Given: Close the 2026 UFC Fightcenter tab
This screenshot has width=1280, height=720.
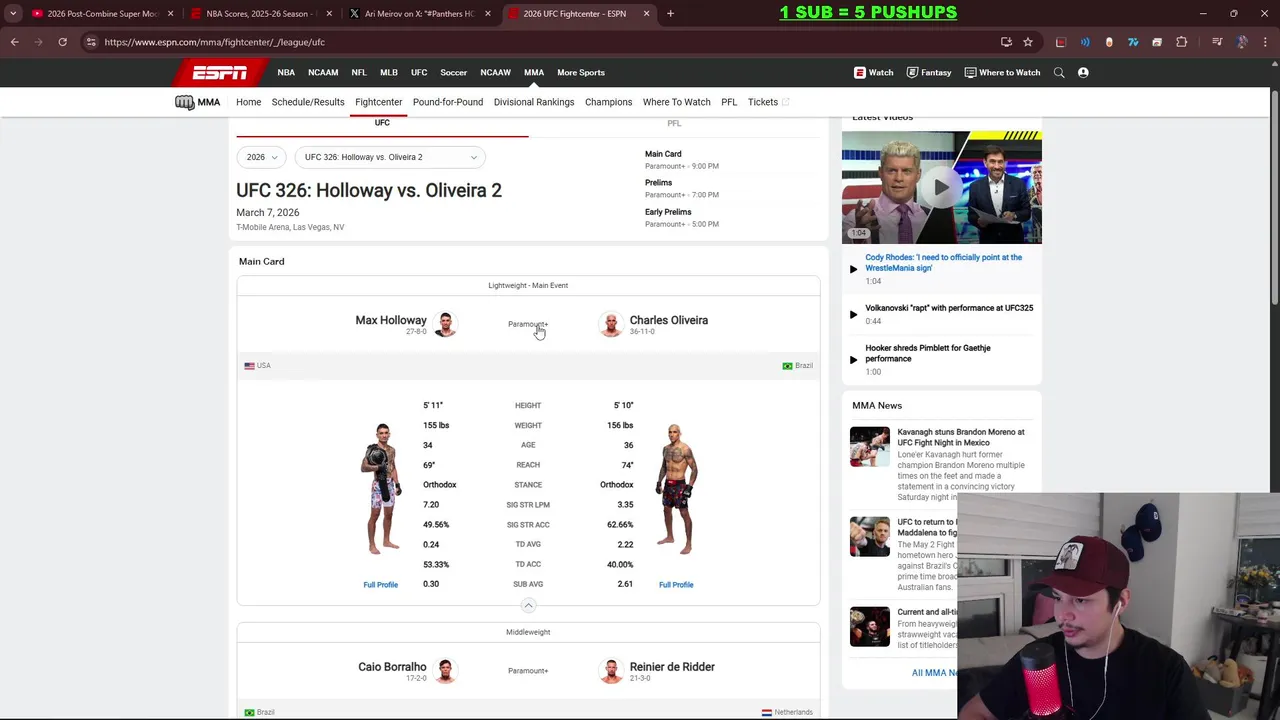Looking at the screenshot, I should [x=646, y=14].
